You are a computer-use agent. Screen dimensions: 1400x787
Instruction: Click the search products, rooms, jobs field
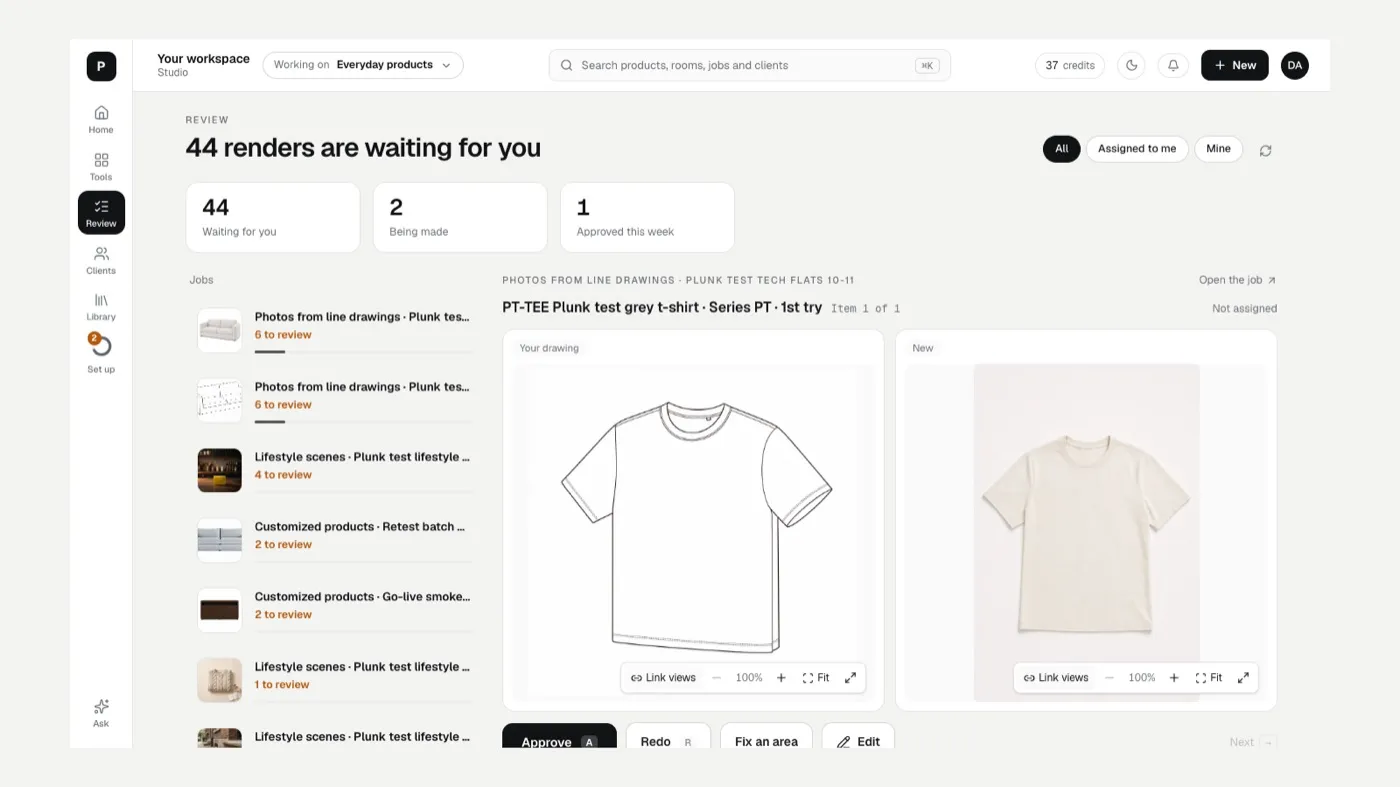click(x=750, y=65)
